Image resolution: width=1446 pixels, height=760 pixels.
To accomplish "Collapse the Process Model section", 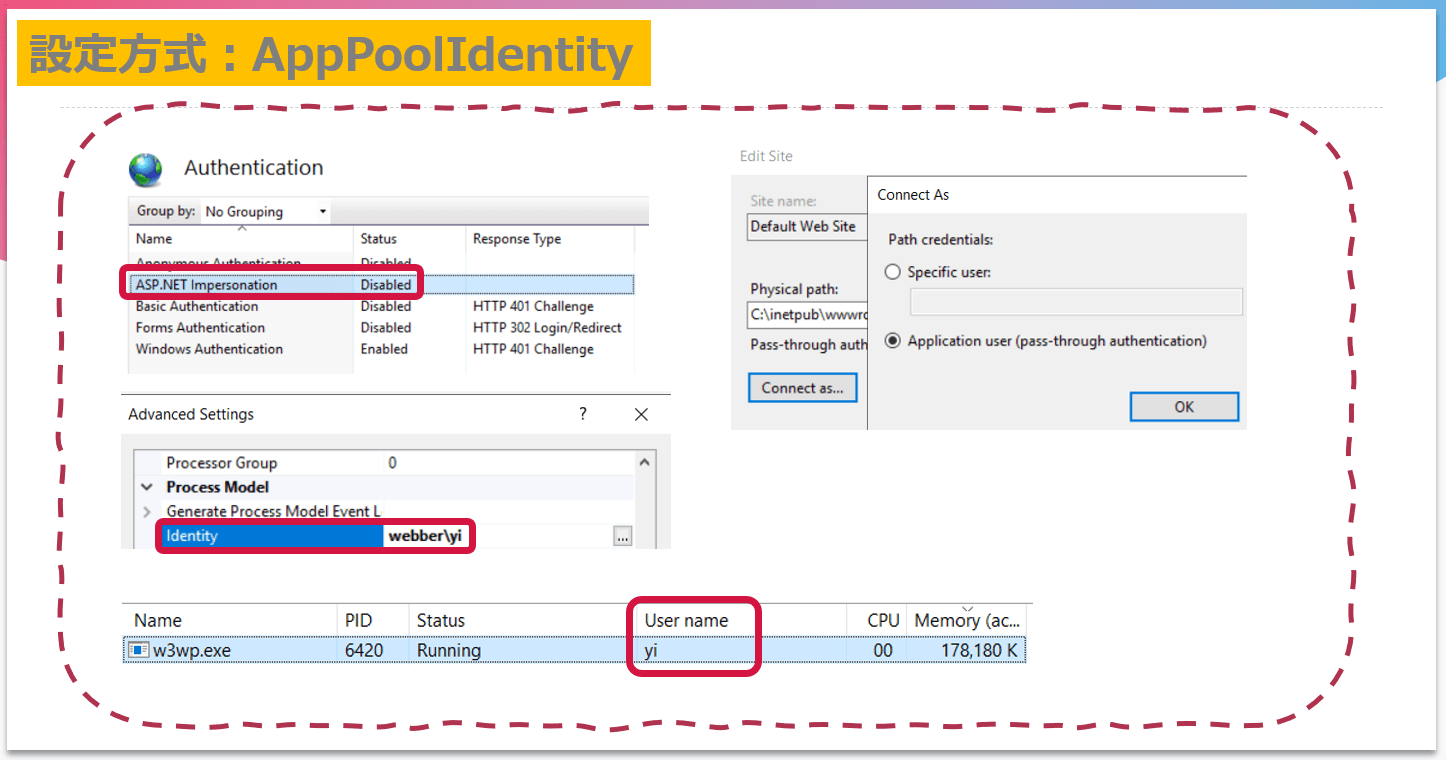I will (147, 488).
